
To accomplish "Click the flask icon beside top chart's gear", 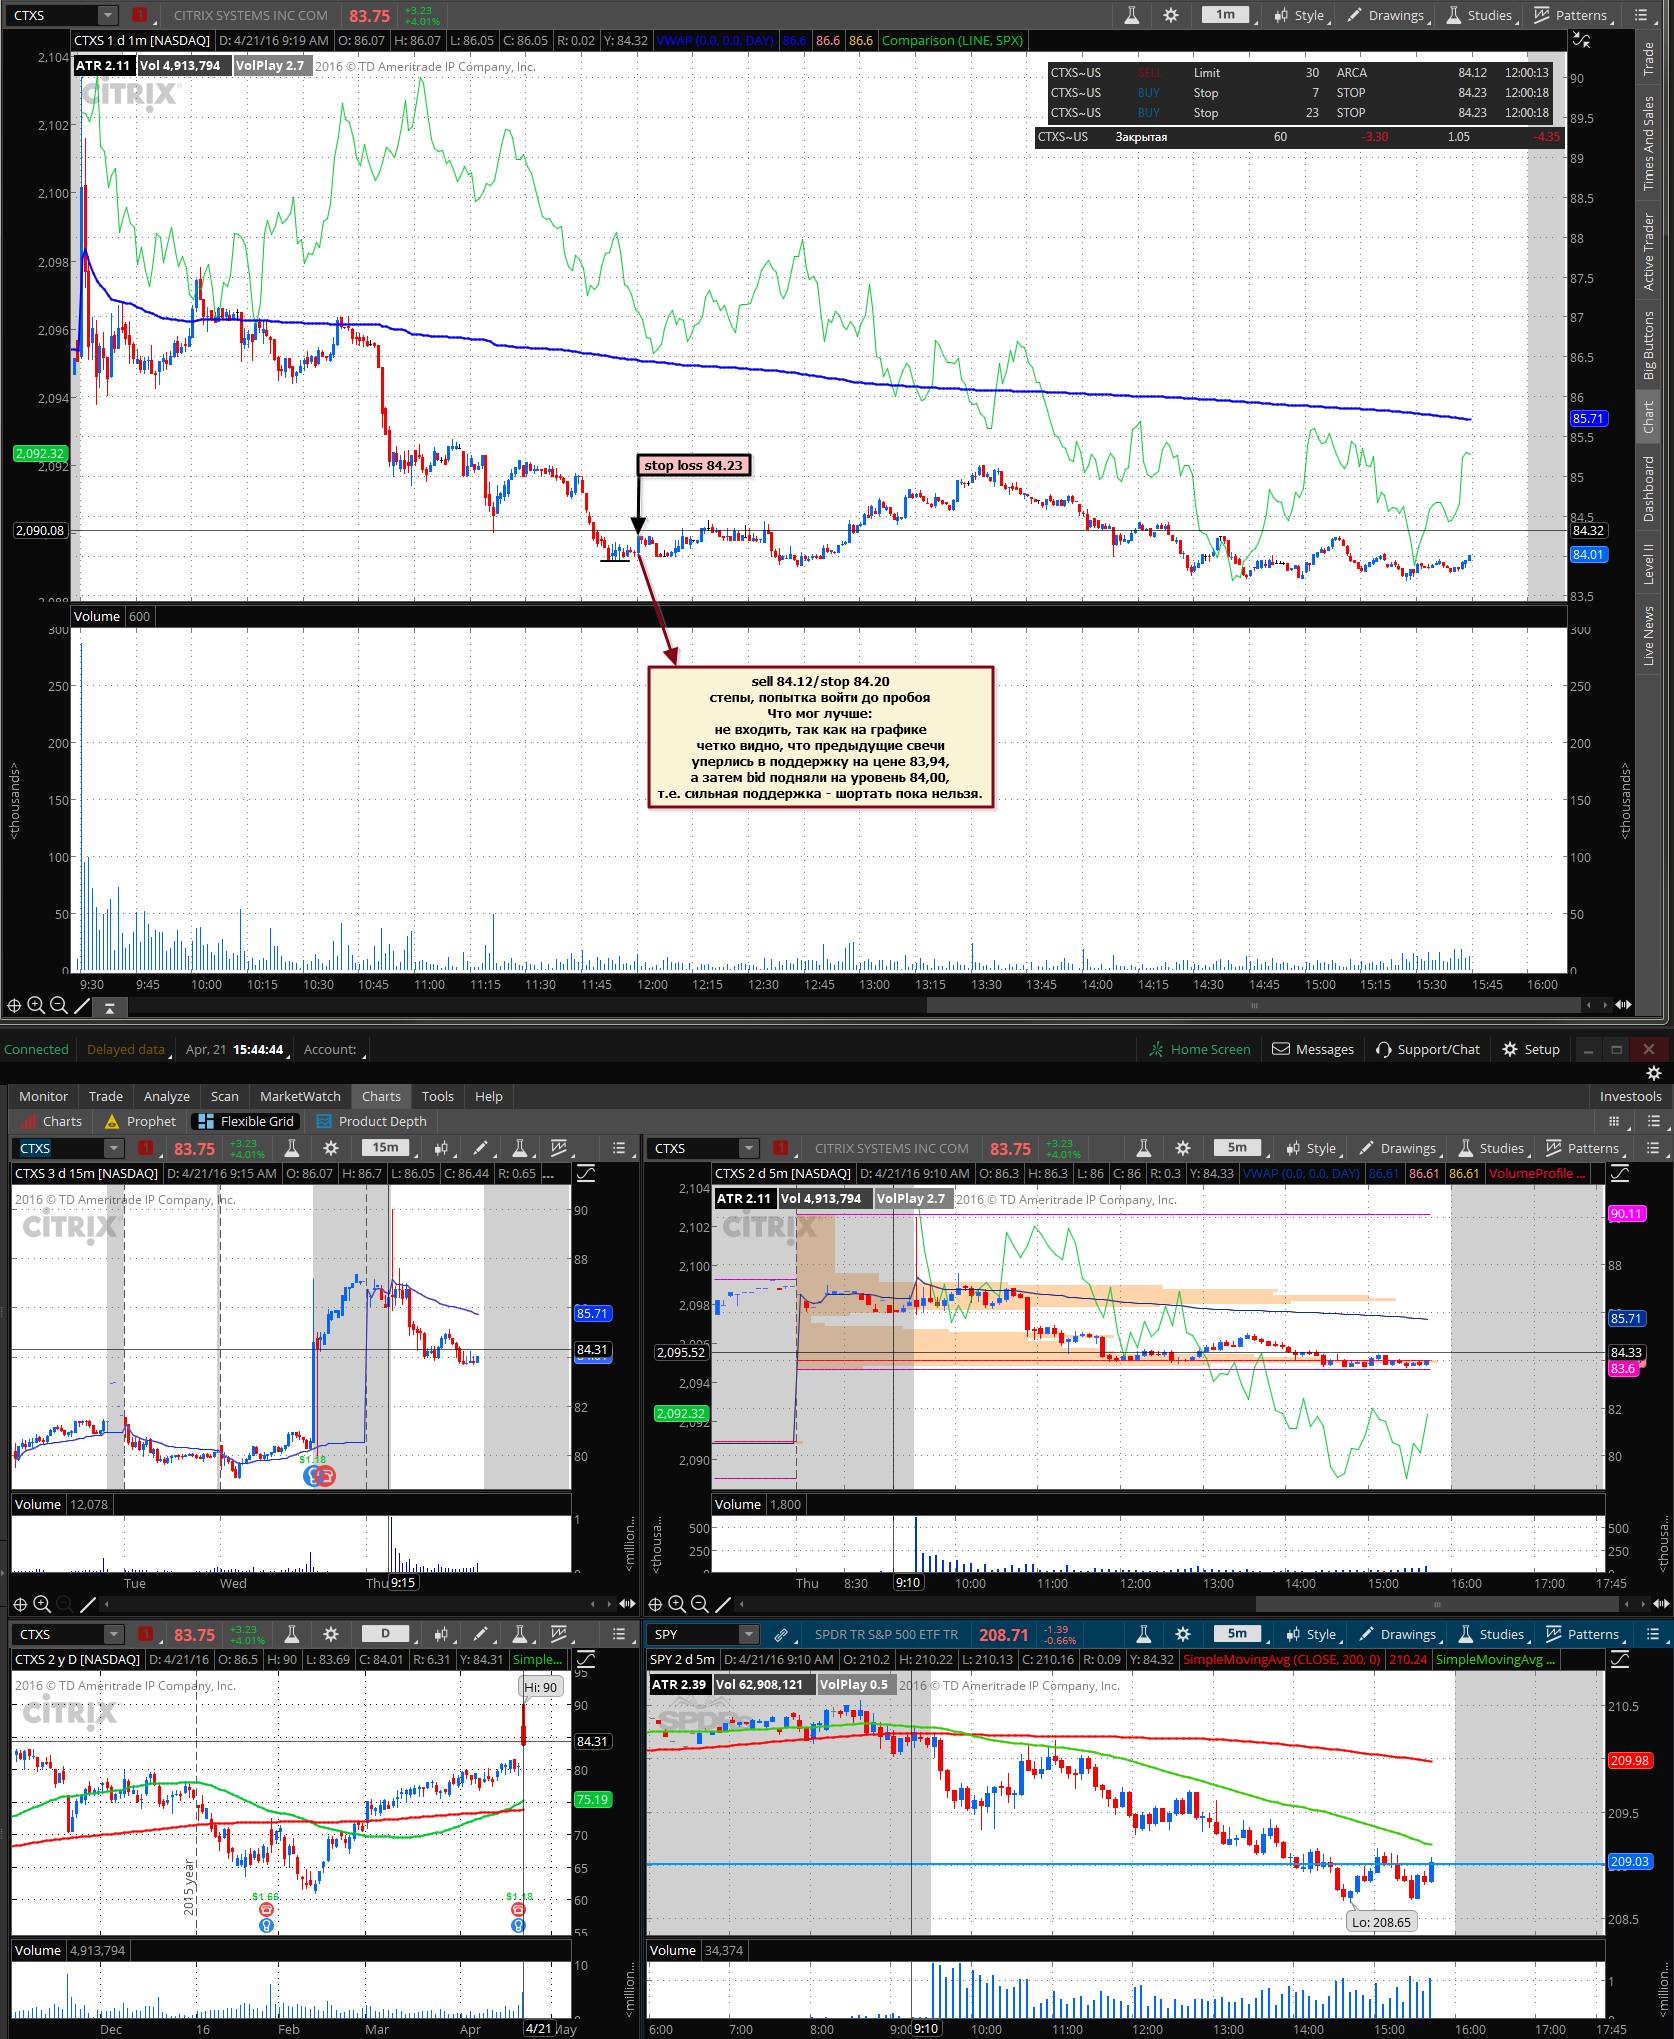I will click(1131, 15).
